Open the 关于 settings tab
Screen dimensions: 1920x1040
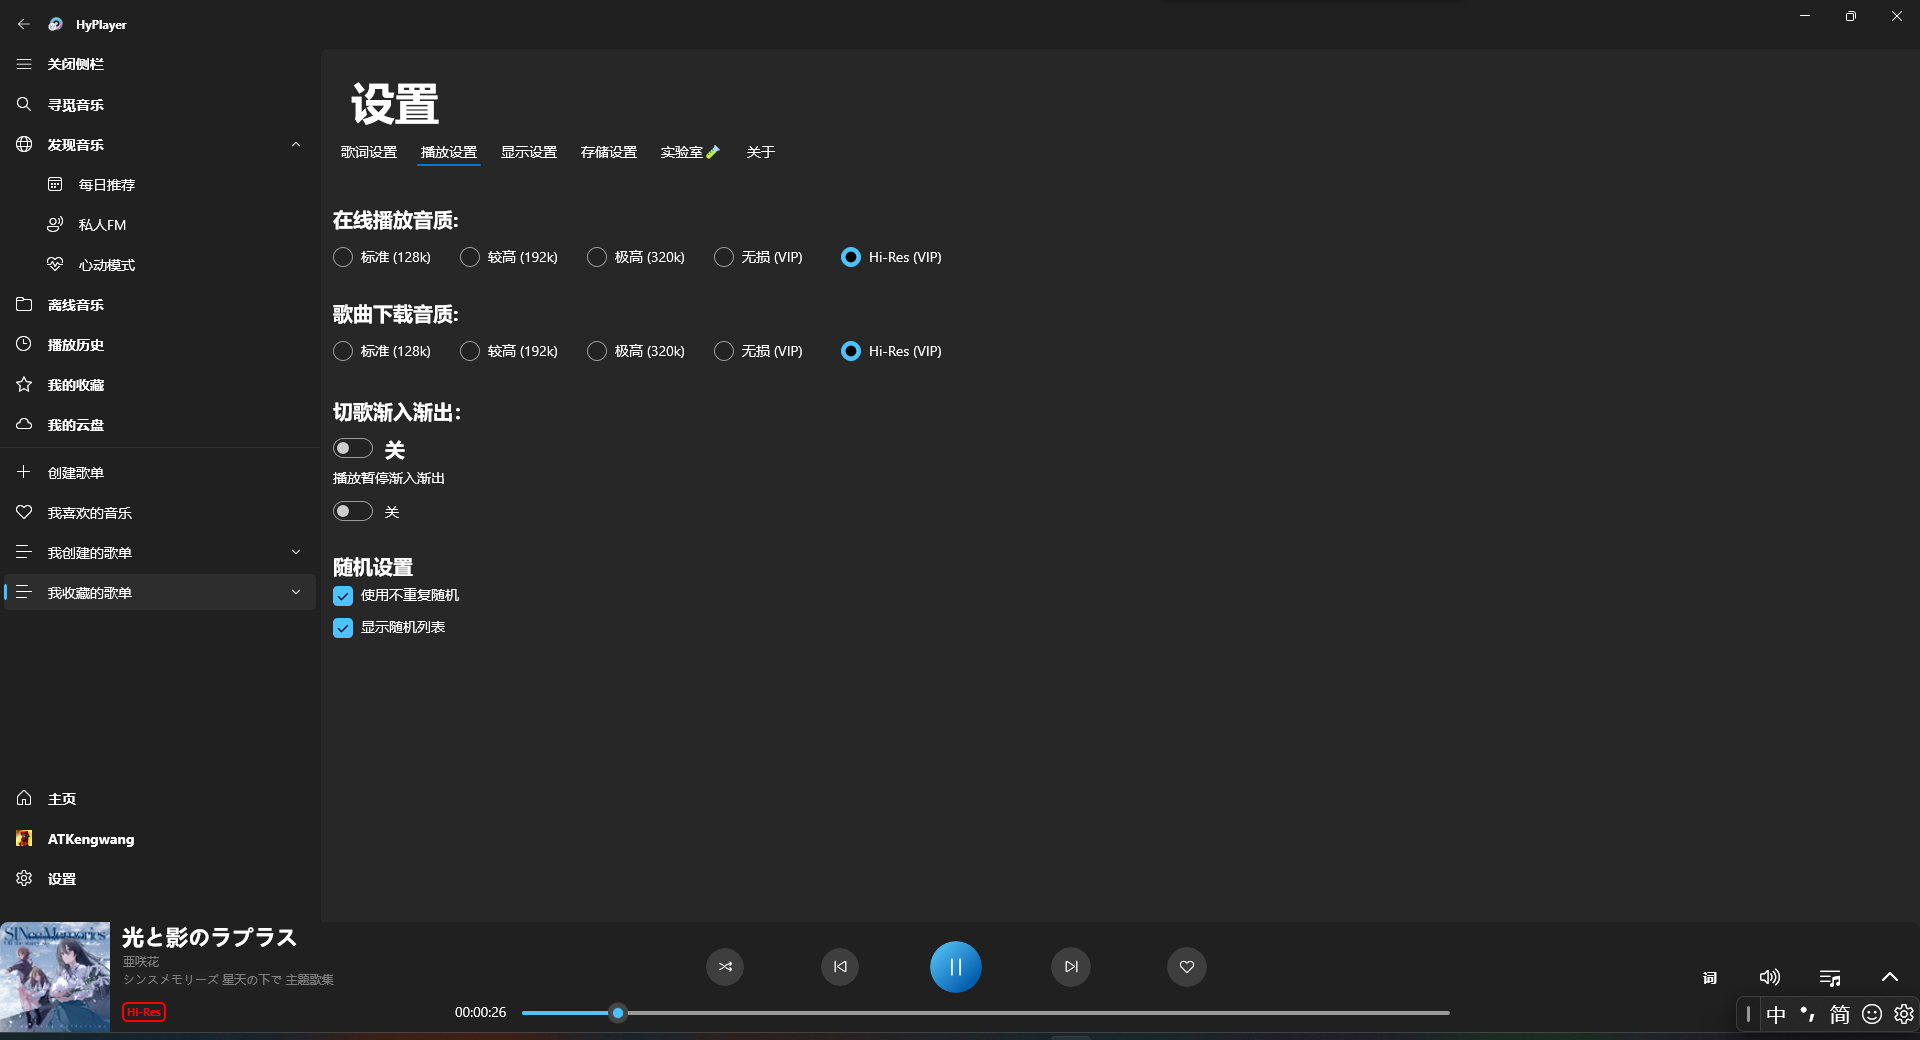point(760,152)
